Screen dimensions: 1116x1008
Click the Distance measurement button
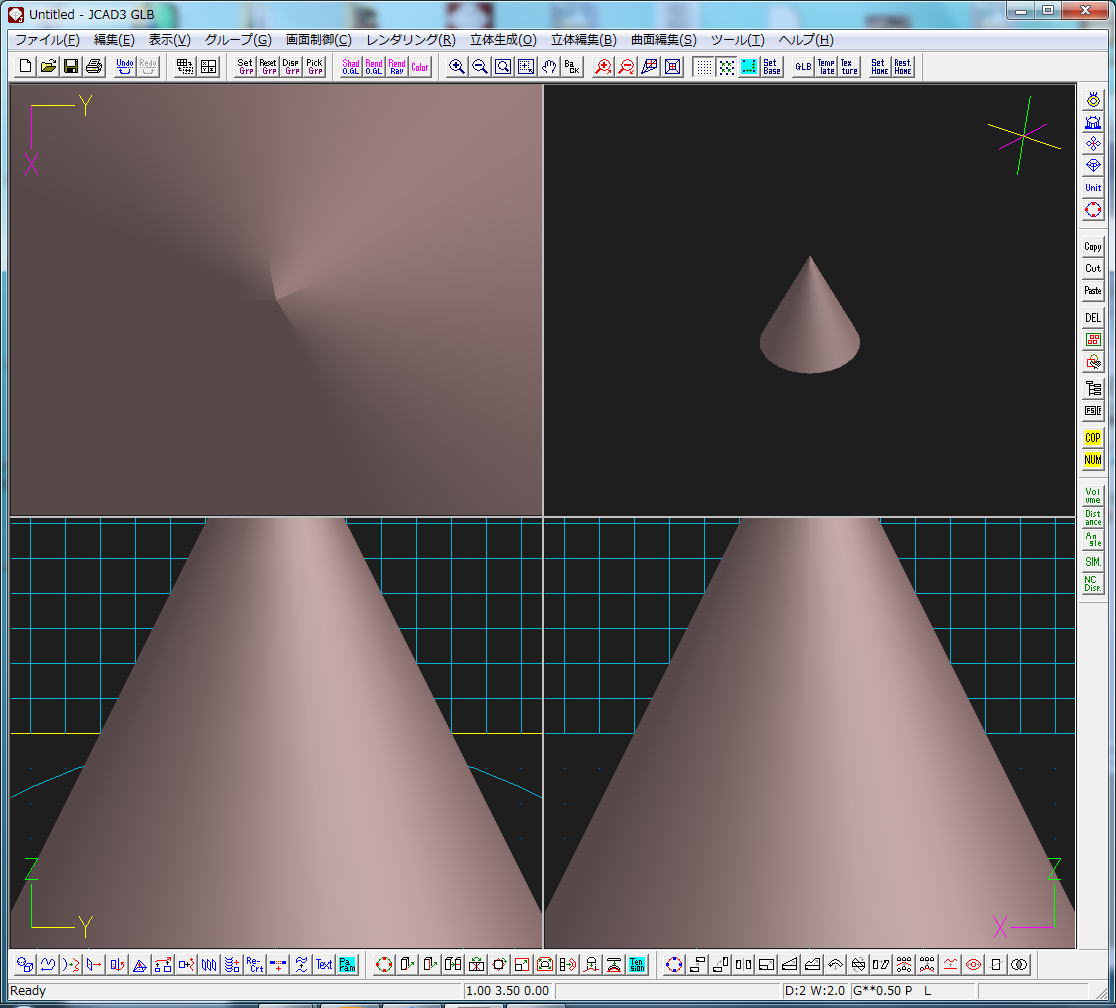point(1093,518)
